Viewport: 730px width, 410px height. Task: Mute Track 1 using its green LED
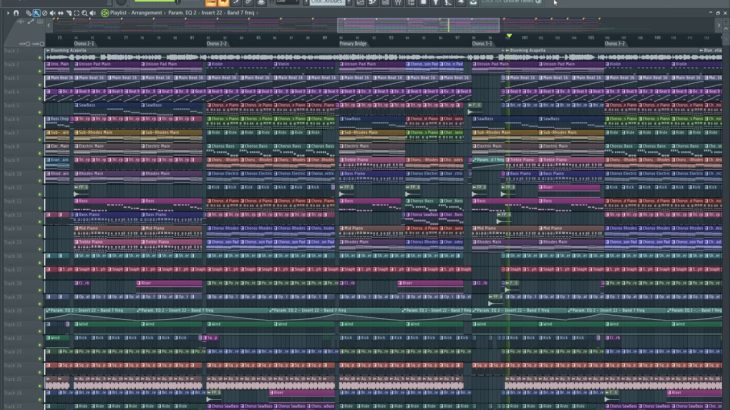click(40, 57)
